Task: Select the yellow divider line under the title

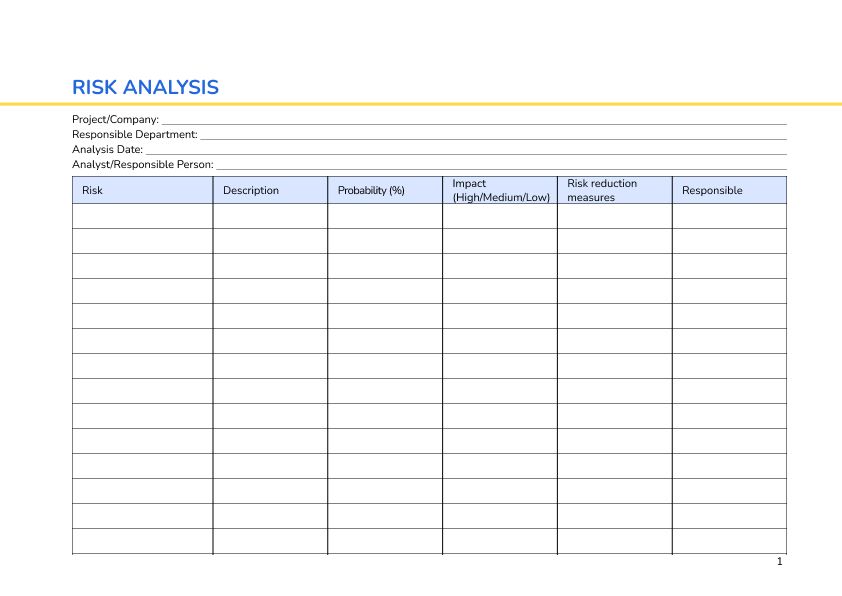Action: pyautogui.click(x=420, y=103)
